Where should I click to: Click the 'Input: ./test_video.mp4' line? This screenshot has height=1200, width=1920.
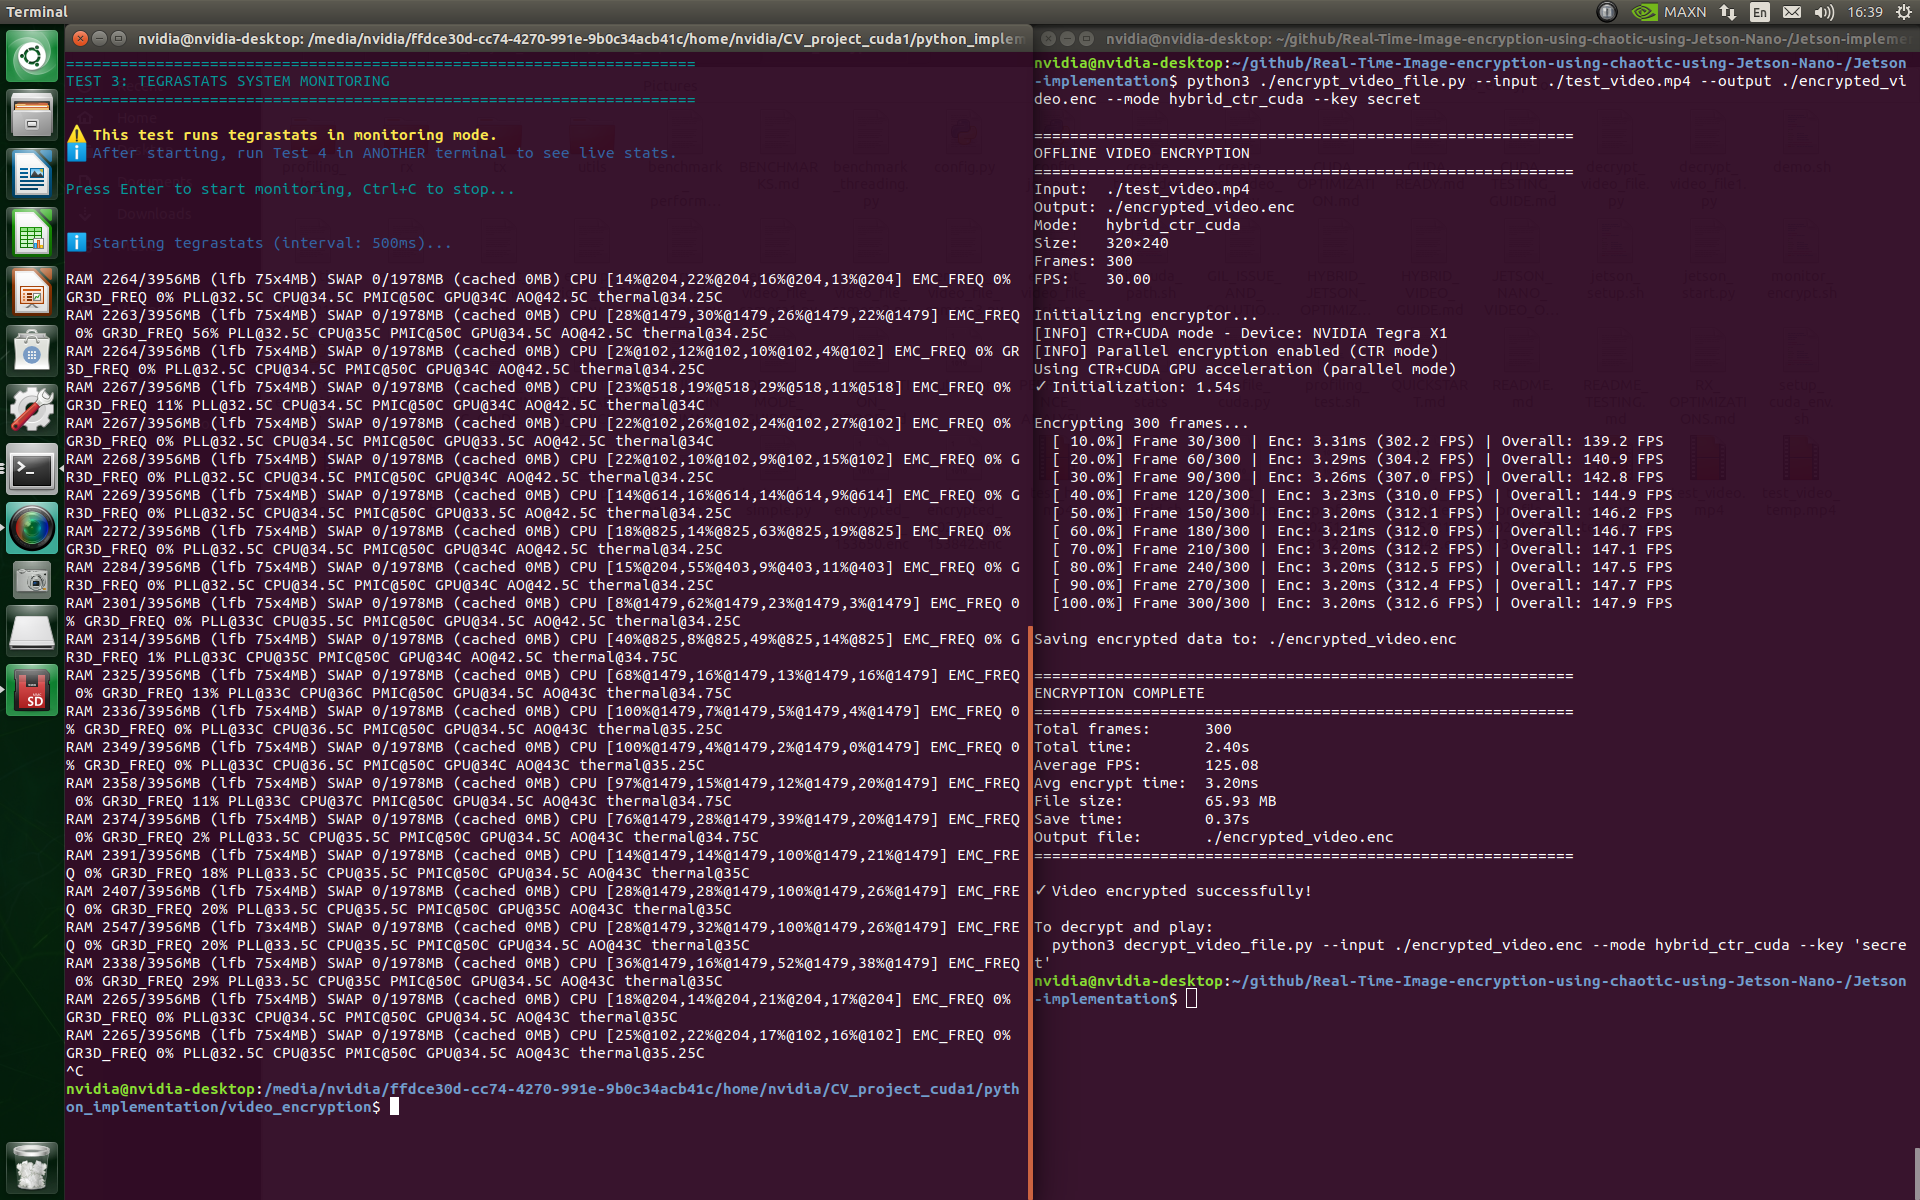pos(1142,189)
